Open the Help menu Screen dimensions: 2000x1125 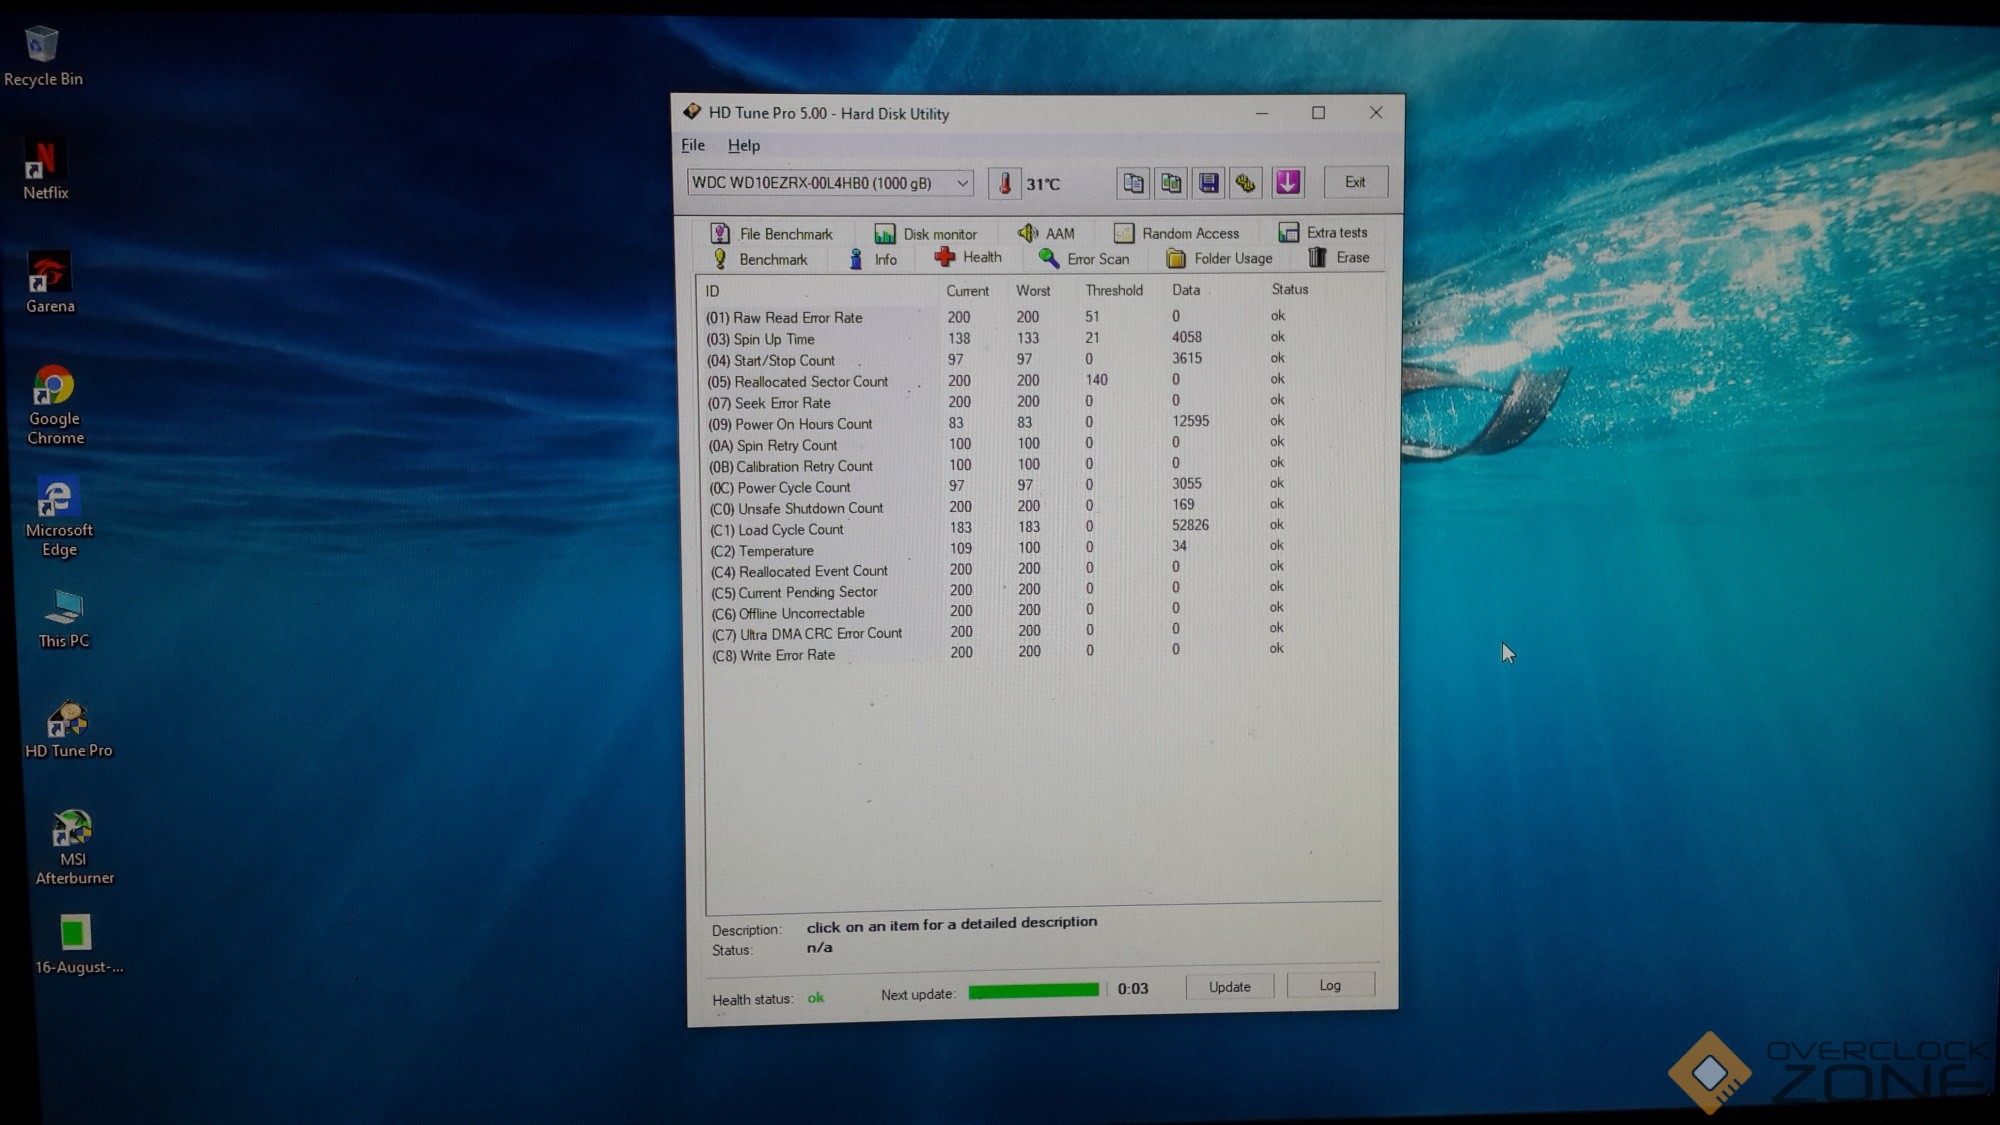[743, 145]
